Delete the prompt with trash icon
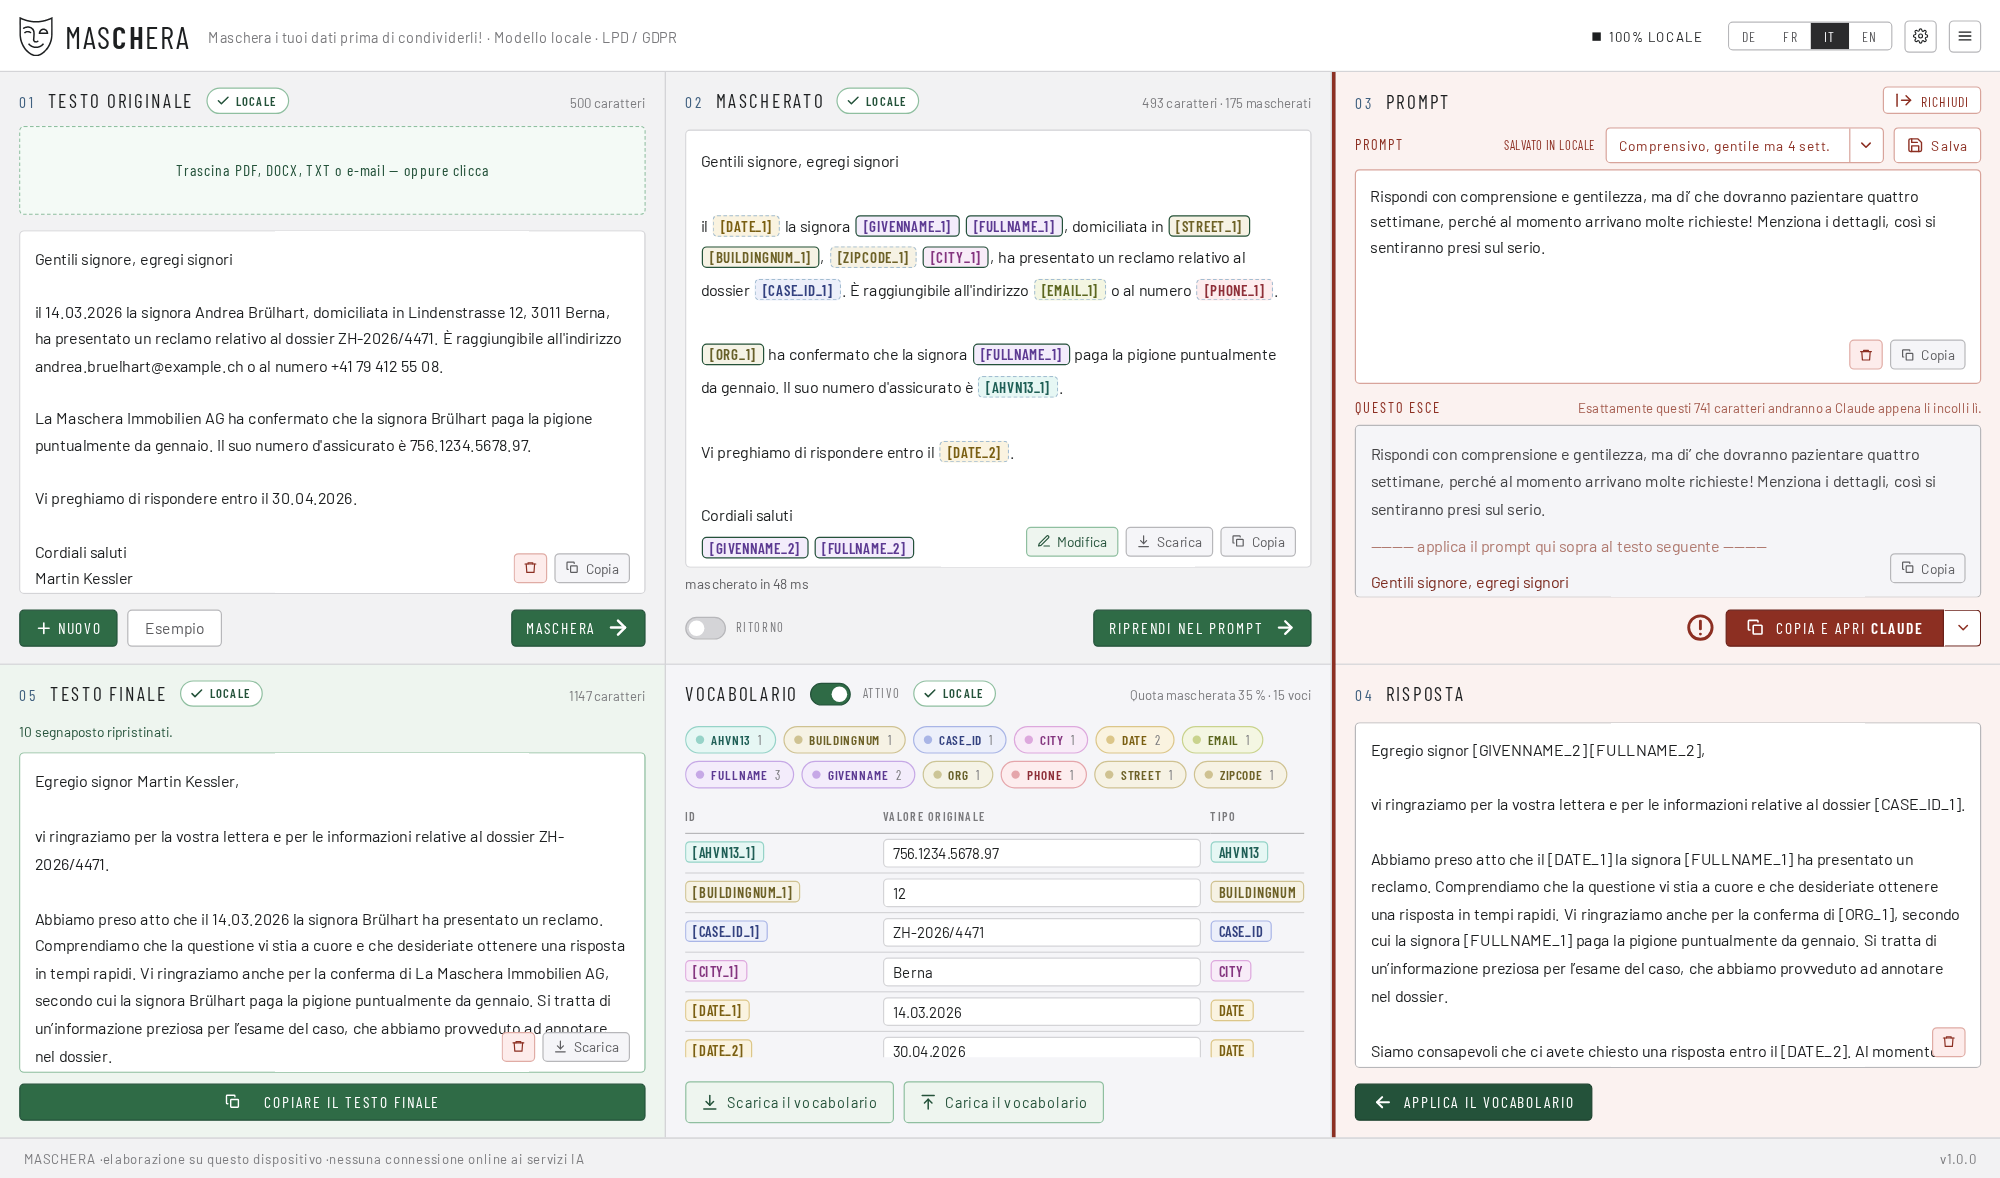Viewport: 2000px width, 1178px height. pyautogui.click(x=1865, y=355)
